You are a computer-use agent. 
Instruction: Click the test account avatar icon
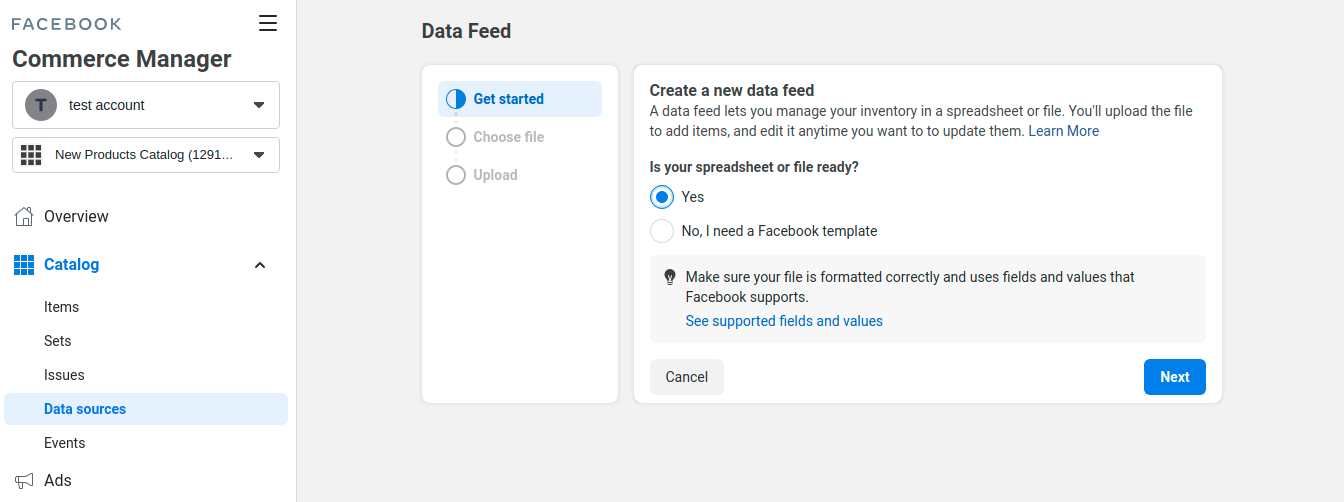click(x=41, y=105)
